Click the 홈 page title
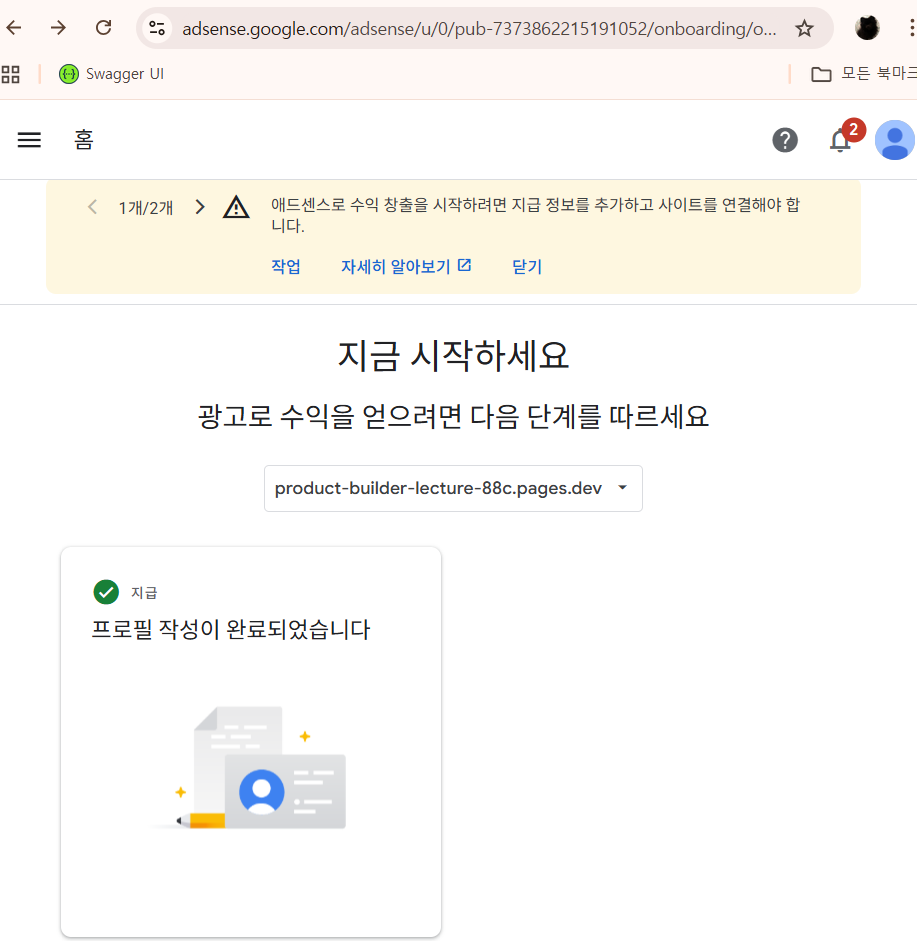This screenshot has height=941, width=917. [x=83, y=140]
